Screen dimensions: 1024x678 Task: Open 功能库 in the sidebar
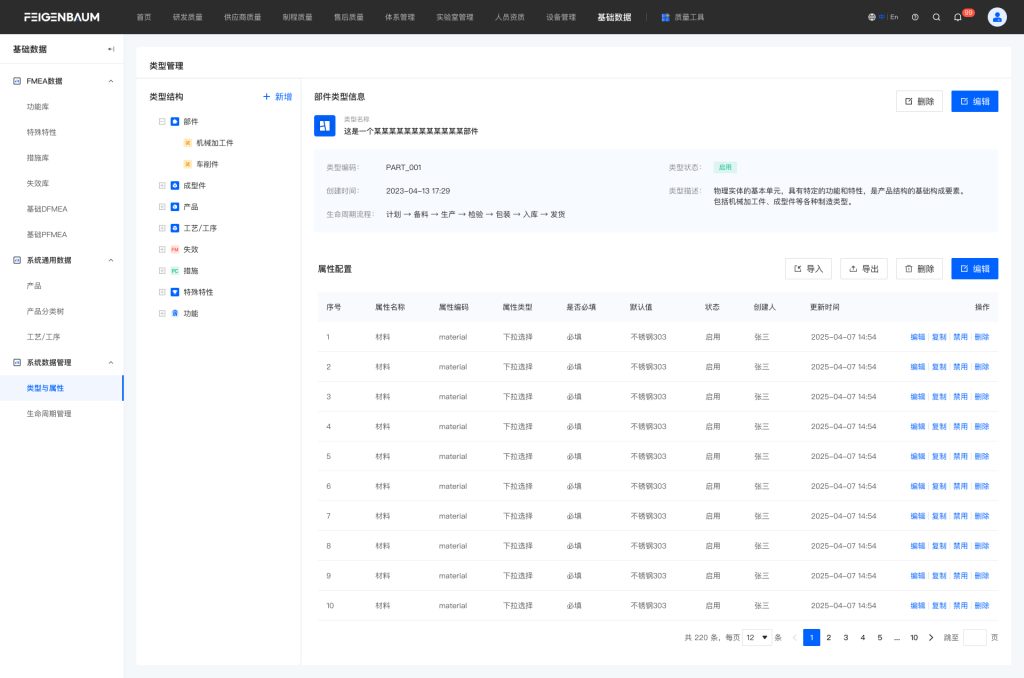click(x=38, y=107)
